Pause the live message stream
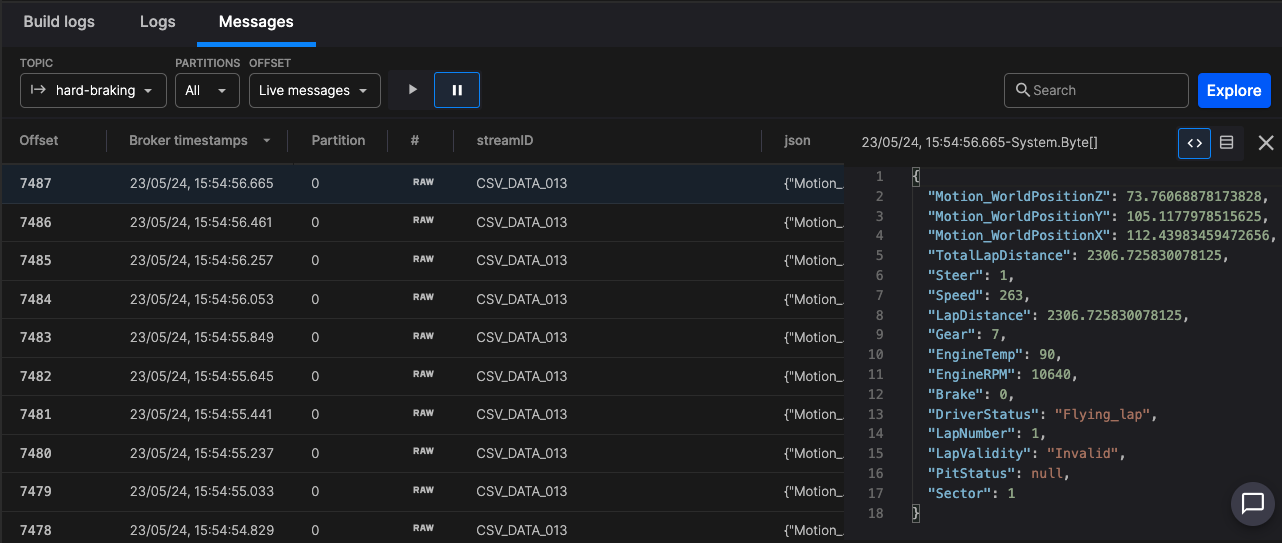Screen dimensions: 1282x543 click(x=457, y=90)
